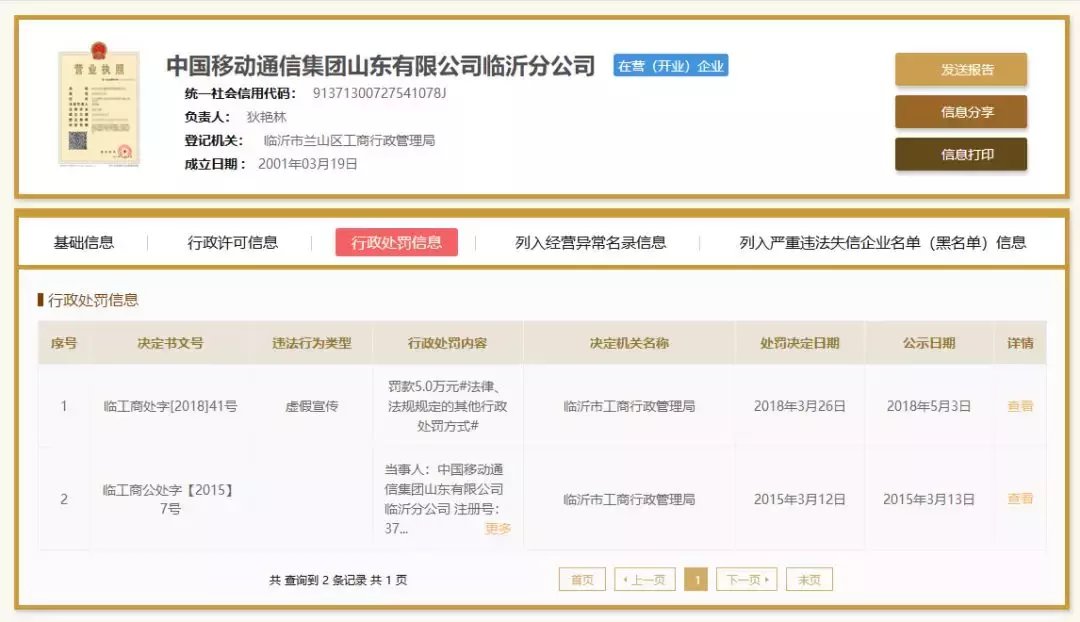Click the publication date 2015年3月13日
1080x622 pixels.
tap(929, 499)
